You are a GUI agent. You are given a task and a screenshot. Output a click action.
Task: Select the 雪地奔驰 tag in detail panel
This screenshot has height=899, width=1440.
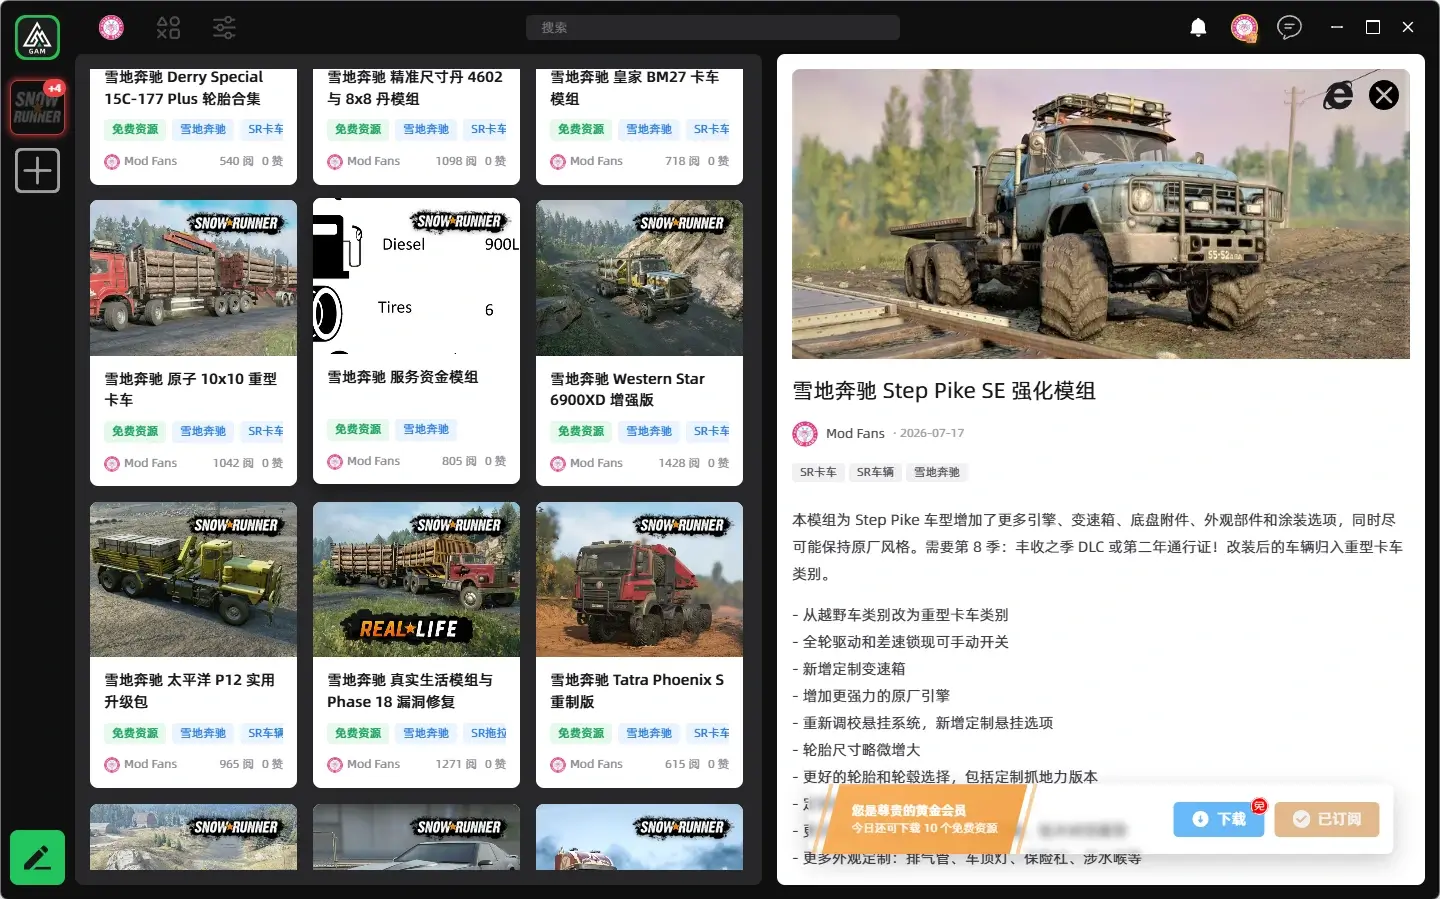936,472
